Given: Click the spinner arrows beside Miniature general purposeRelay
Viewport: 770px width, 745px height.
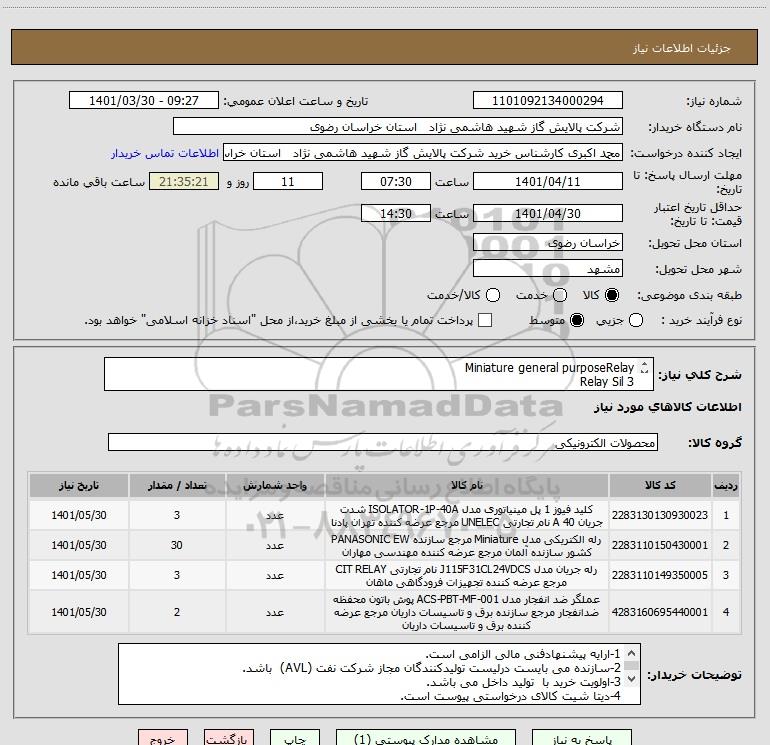Looking at the screenshot, I should (644, 368).
